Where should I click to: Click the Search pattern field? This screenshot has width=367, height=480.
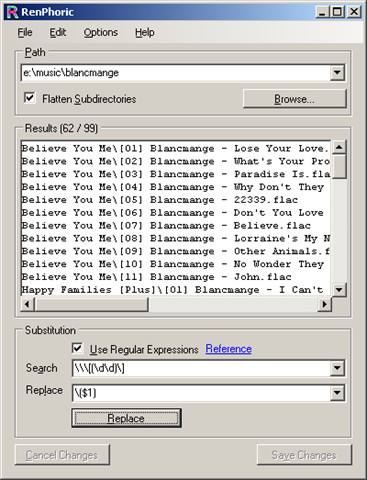click(201, 368)
